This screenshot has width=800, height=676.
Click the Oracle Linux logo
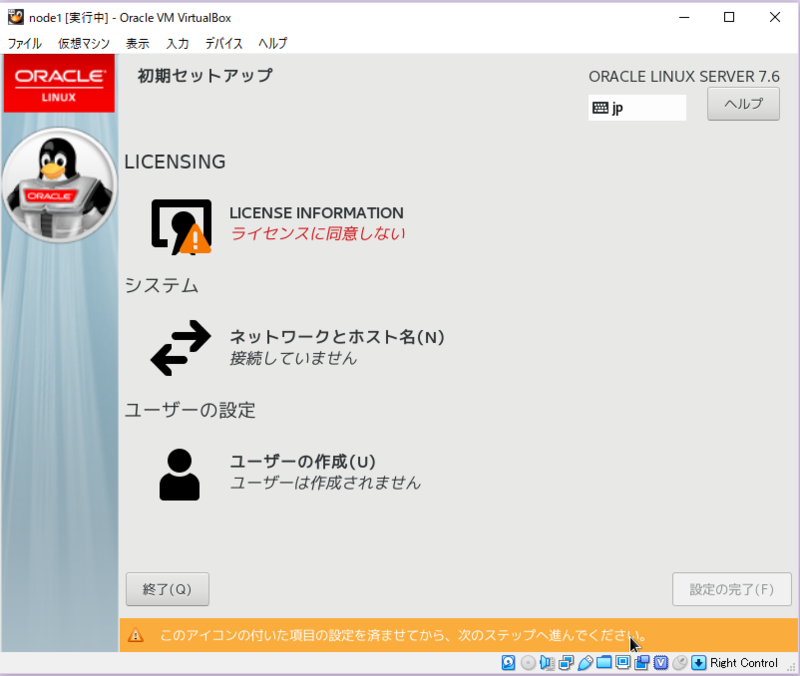[x=59, y=83]
